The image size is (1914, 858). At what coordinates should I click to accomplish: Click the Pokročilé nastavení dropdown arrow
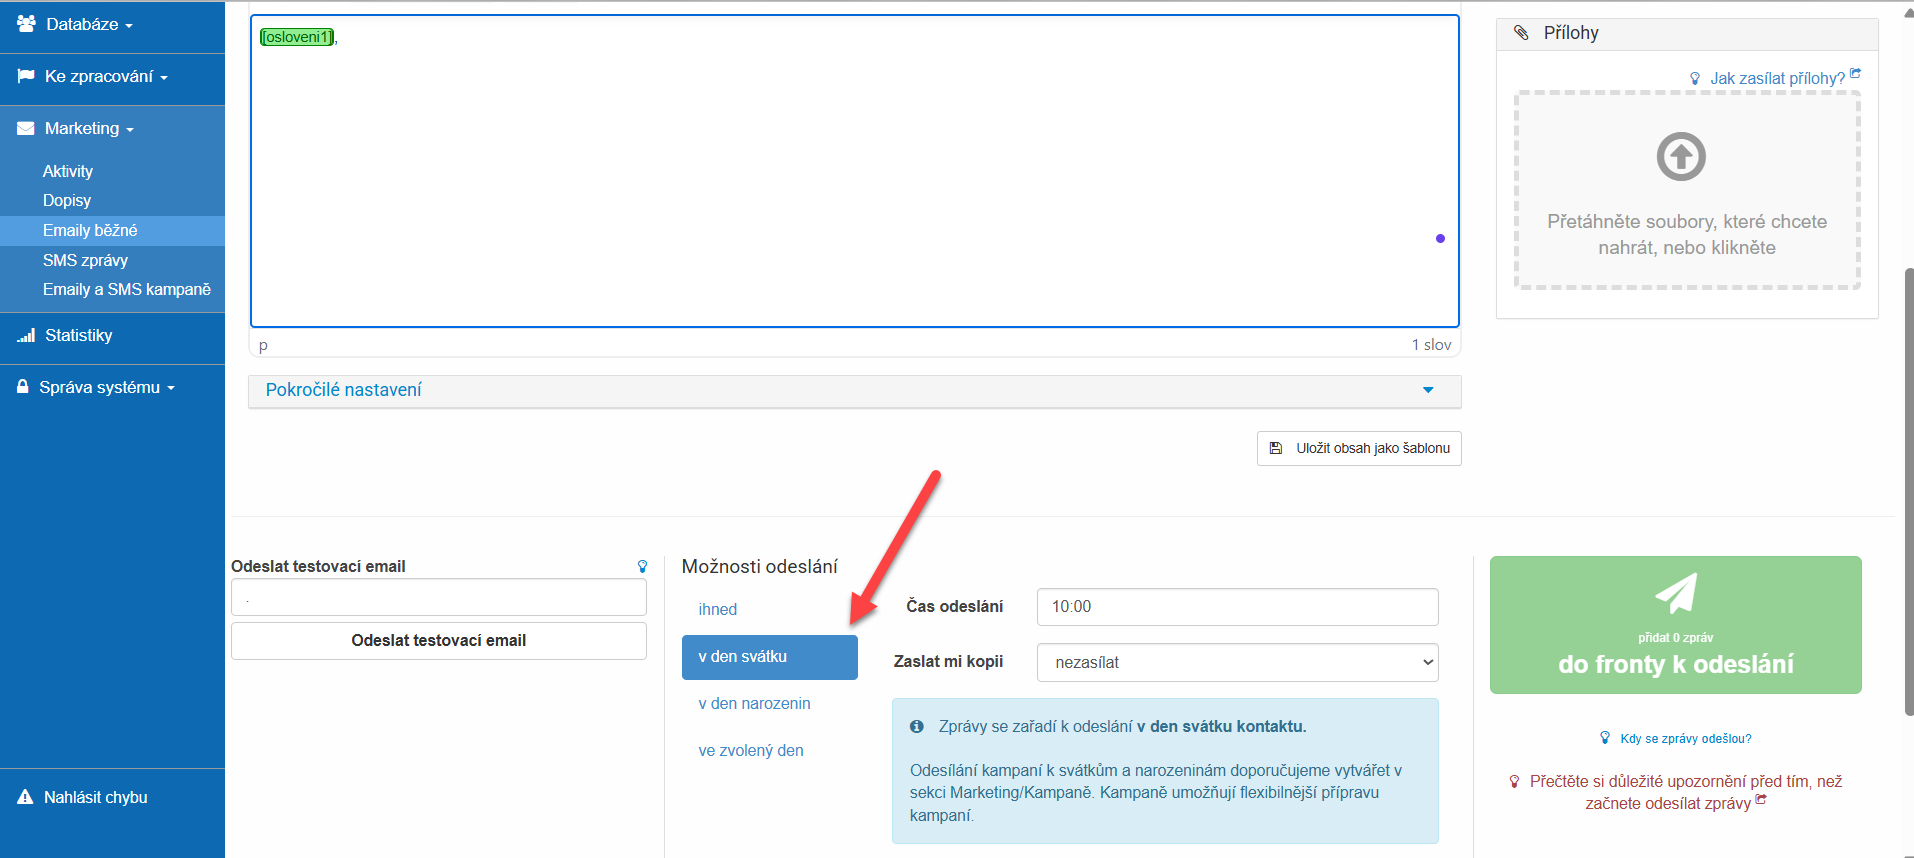[1428, 390]
